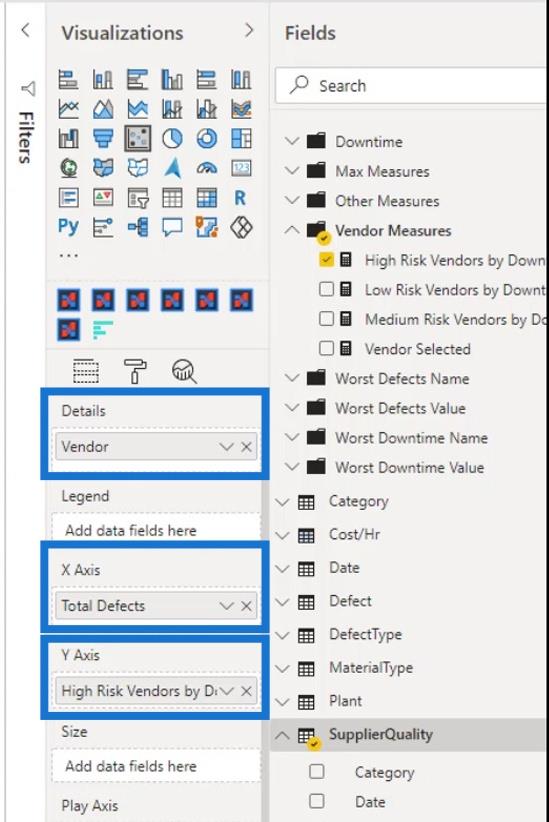This screenshot has height=822, width=549.
Task: Select the gauge visualization
Action: [x=207, y=168]
